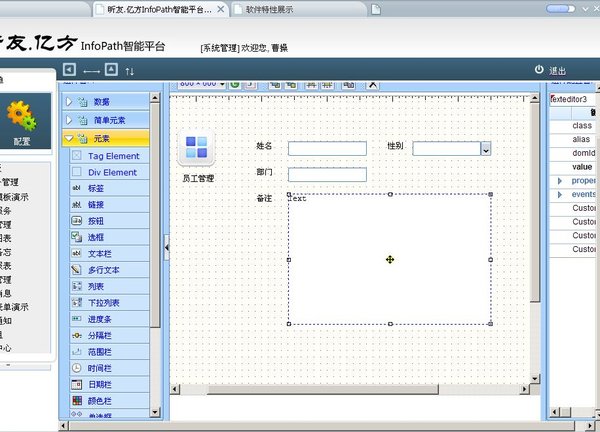Expand the 简单元素 category

click(x=106, y=120)
